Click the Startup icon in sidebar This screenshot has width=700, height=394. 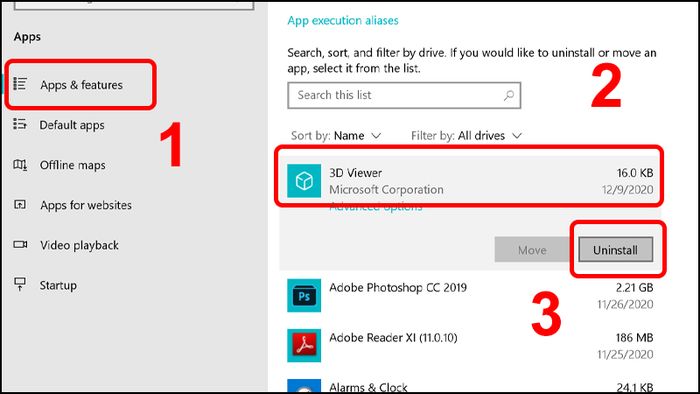[20, 284]
